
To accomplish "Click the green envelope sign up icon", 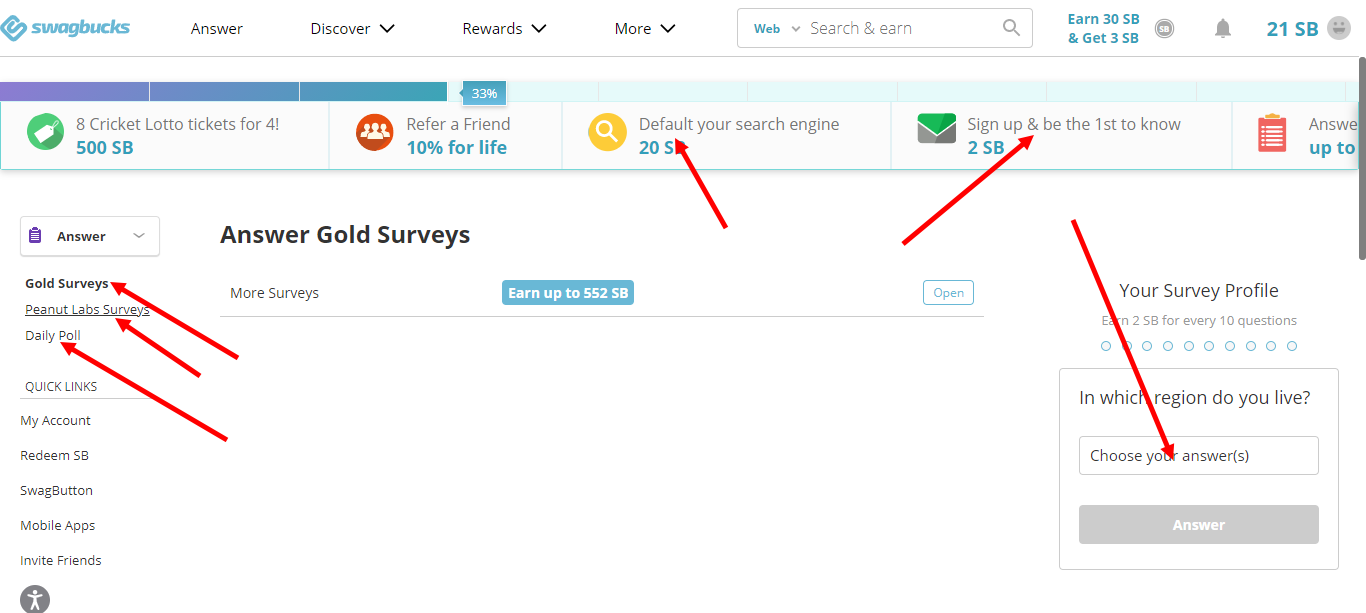I will [937, 129].
